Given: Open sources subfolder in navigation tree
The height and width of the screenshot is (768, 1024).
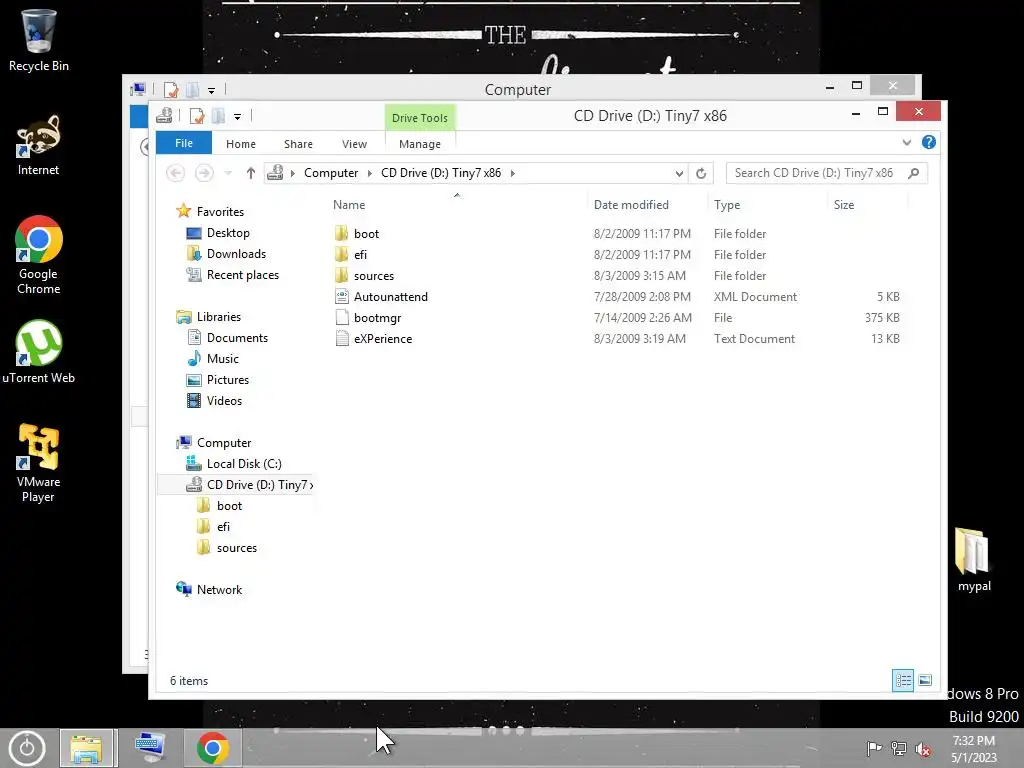Looking at the screenshot, I should point(236,547).
